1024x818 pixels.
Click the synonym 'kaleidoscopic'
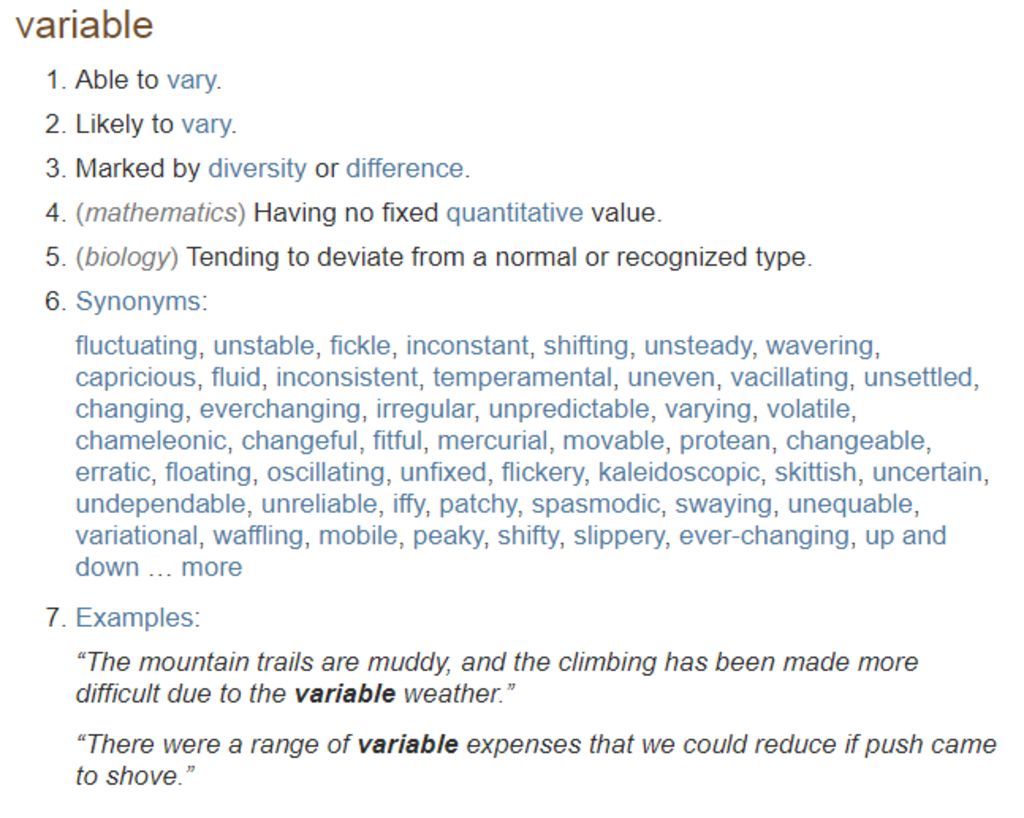click(x=679, y=473)
